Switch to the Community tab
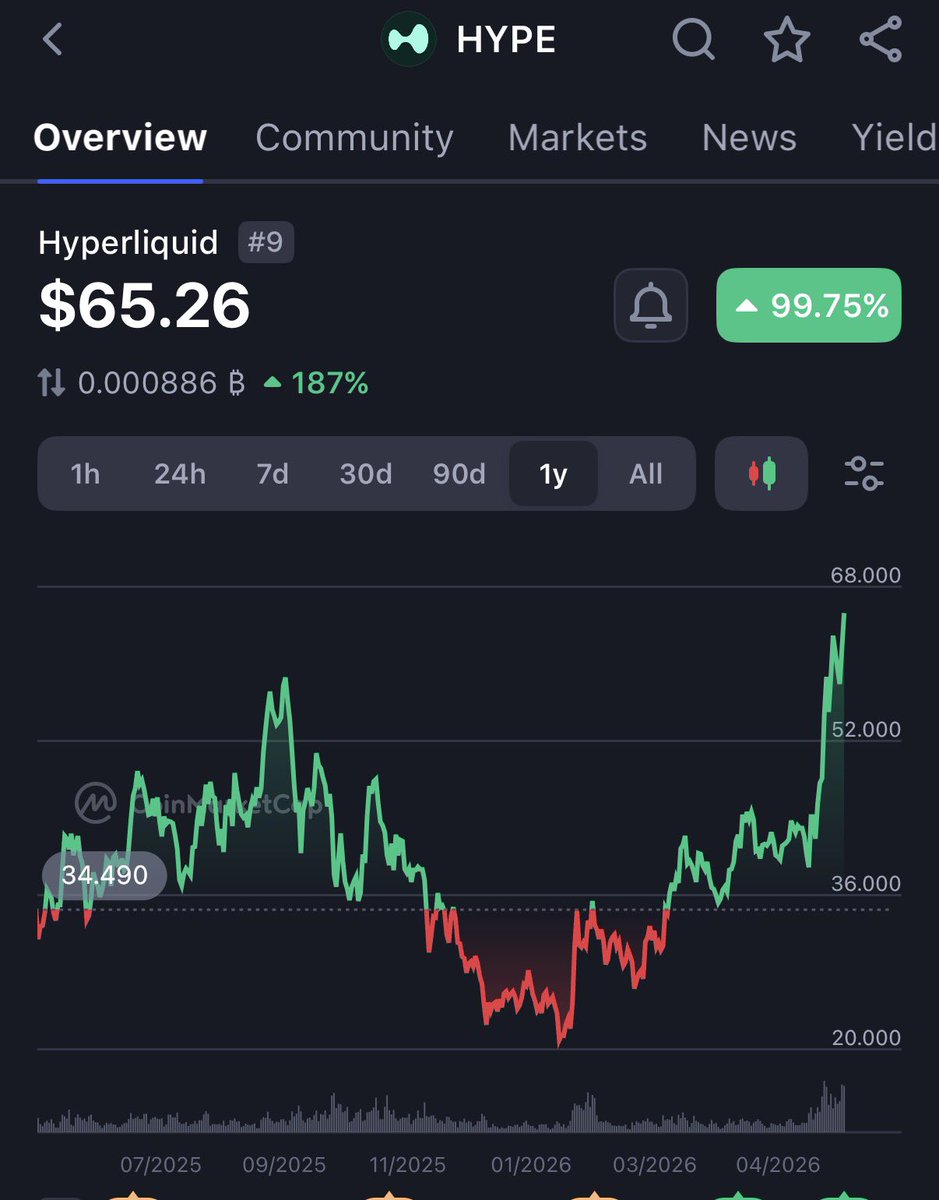The image size is (939, 1200). click(x=354, y=137)
